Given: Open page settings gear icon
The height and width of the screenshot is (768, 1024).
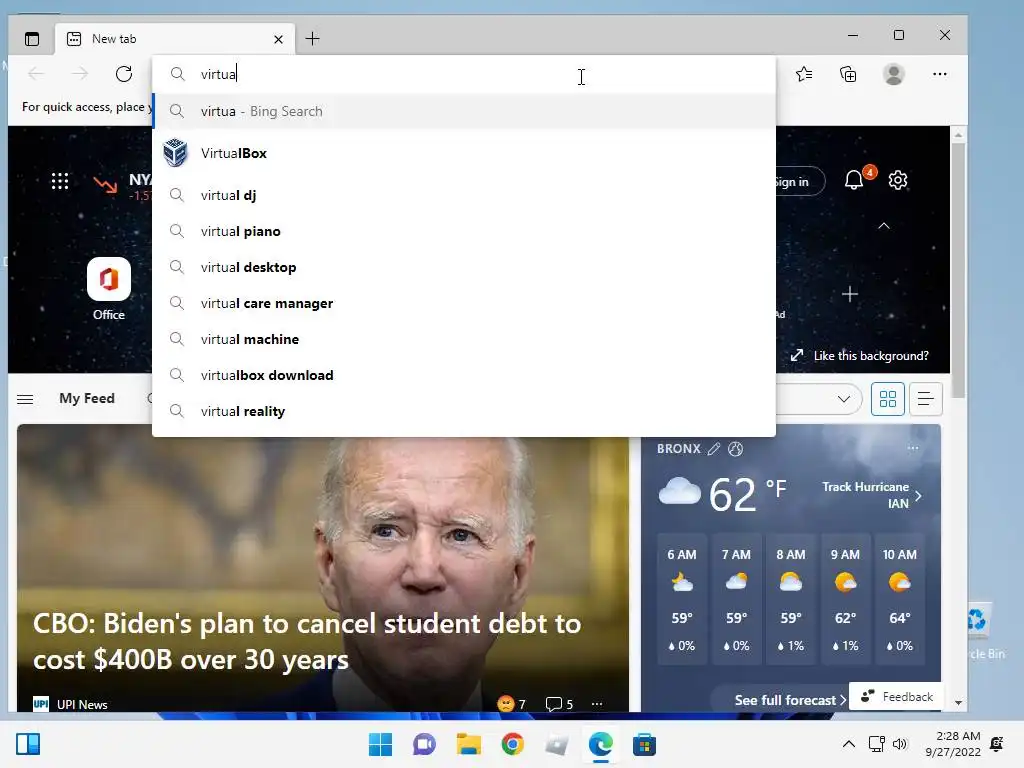Looking at the screenshot, I should [898, 180].
